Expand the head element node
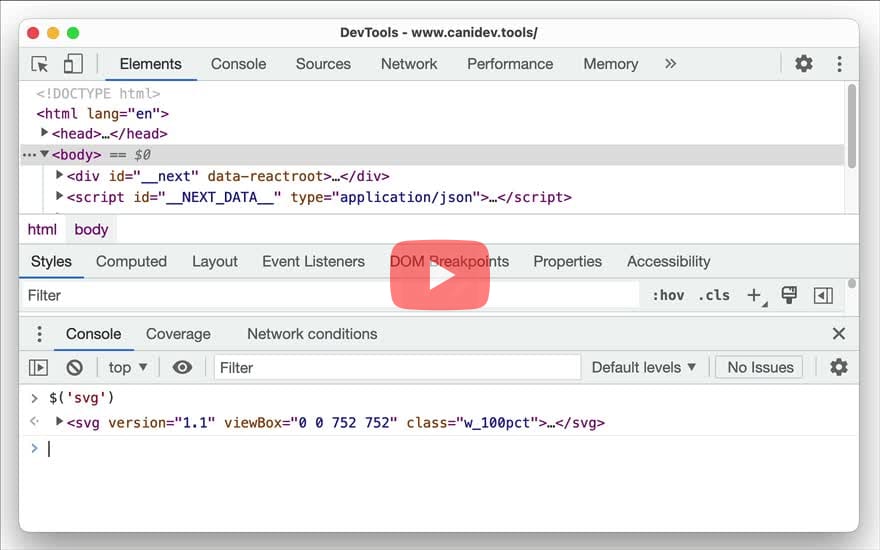This screenshot has width=880, height=550. (x=44, y=132)
